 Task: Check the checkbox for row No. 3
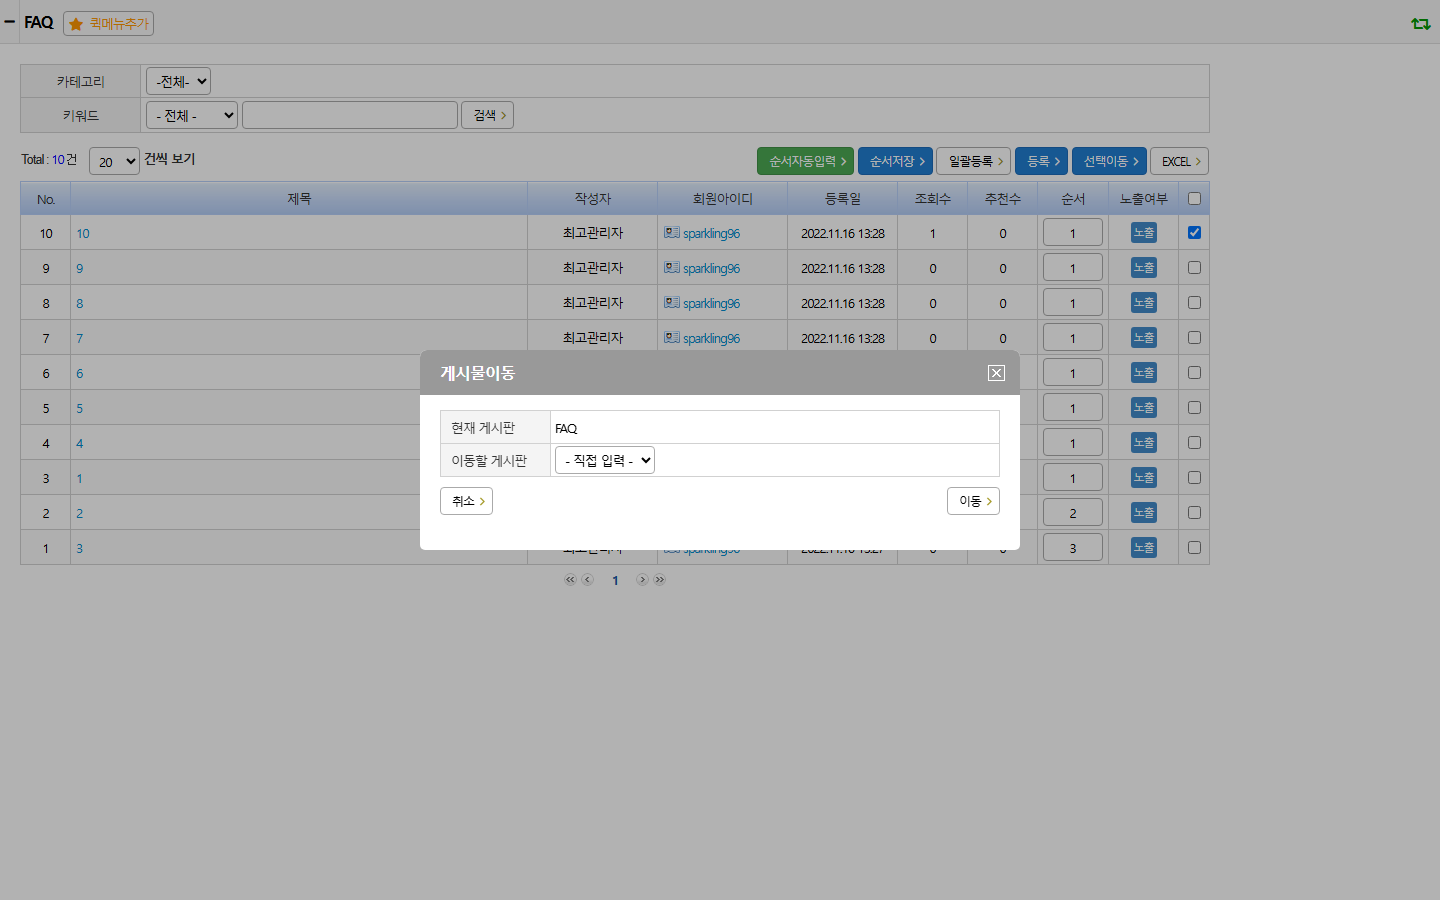1194,477
